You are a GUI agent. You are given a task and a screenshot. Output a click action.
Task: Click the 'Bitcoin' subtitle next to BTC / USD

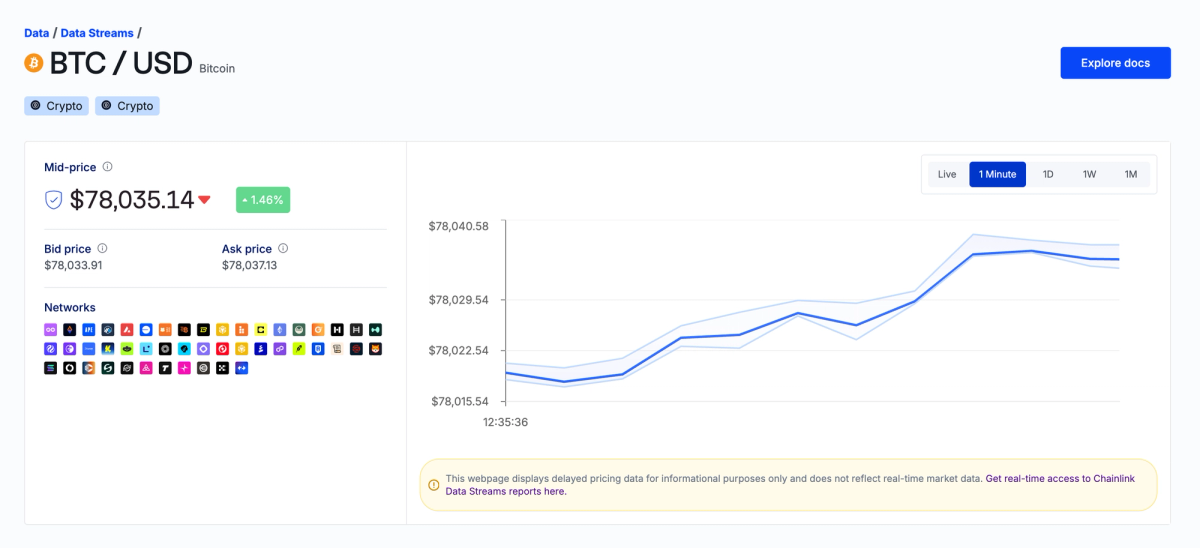pyautogui.click(x=217, y=69)
